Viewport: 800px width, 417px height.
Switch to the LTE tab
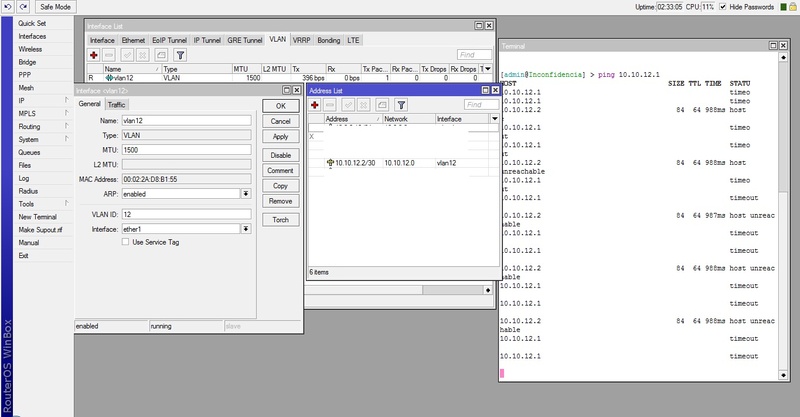(353, 40)
